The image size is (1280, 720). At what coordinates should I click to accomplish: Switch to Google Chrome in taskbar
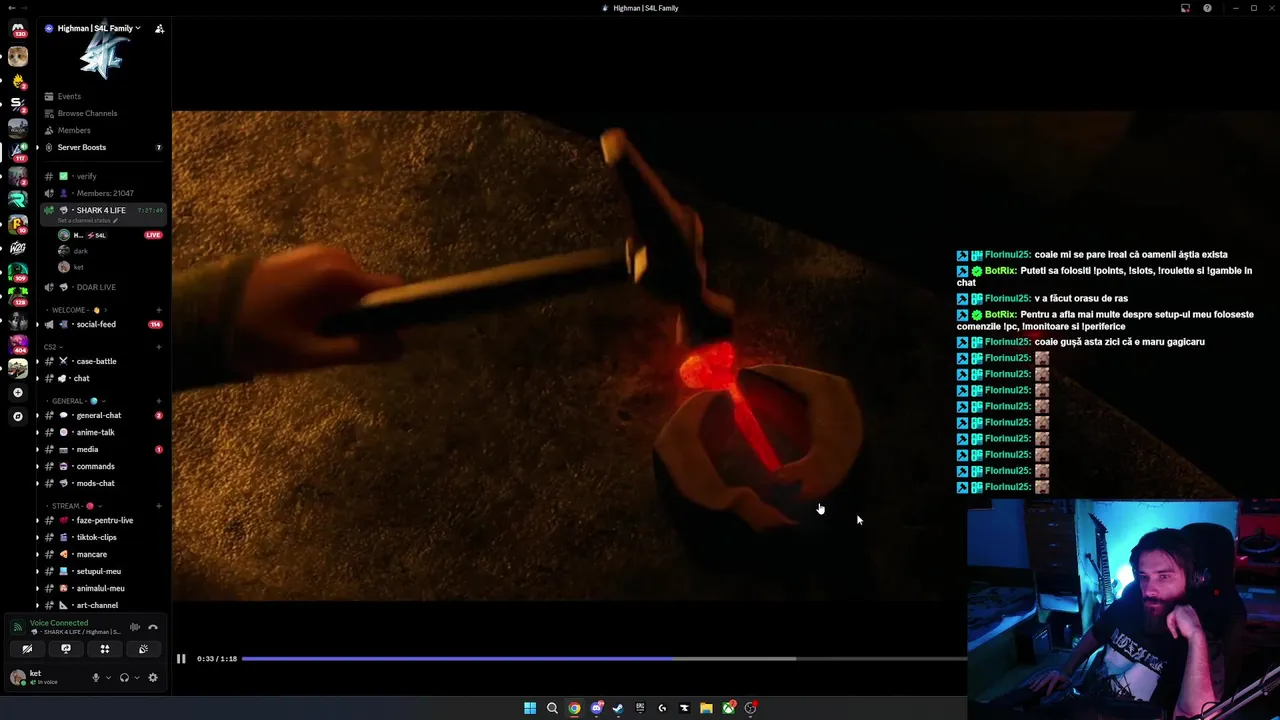pyautogui.click(x=574, y=708)
